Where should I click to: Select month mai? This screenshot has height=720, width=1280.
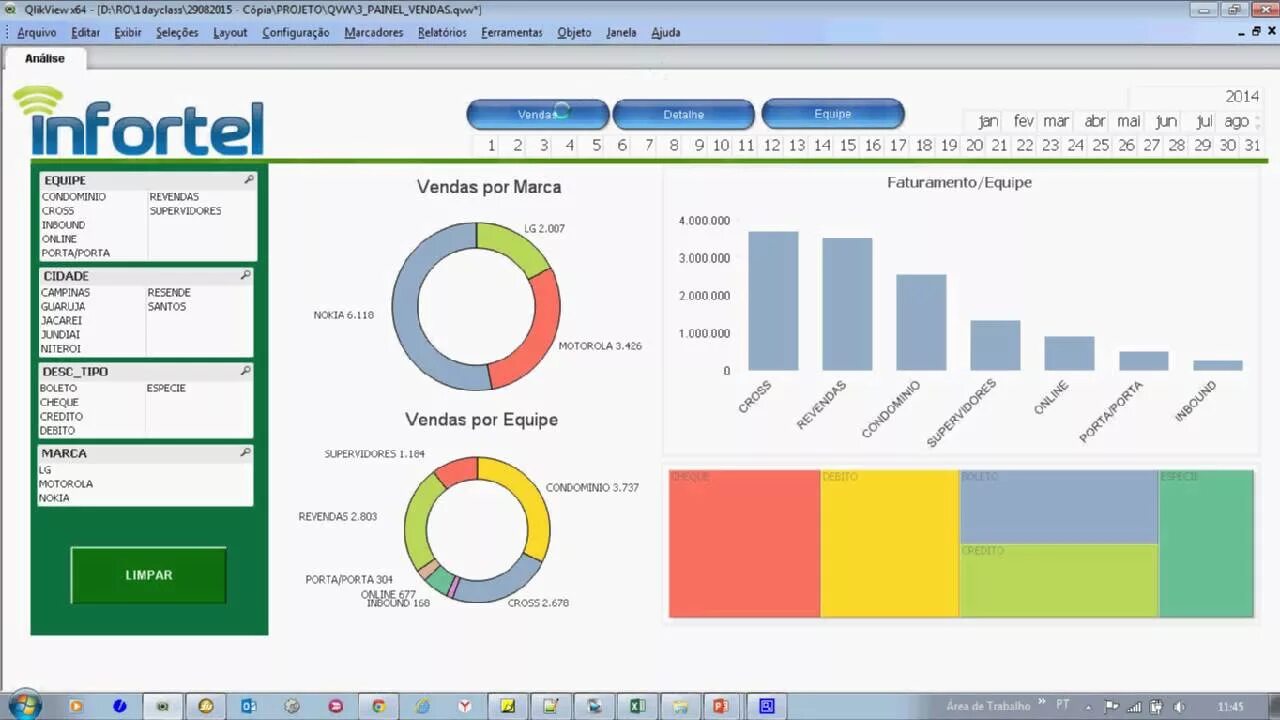point(1129,121)
